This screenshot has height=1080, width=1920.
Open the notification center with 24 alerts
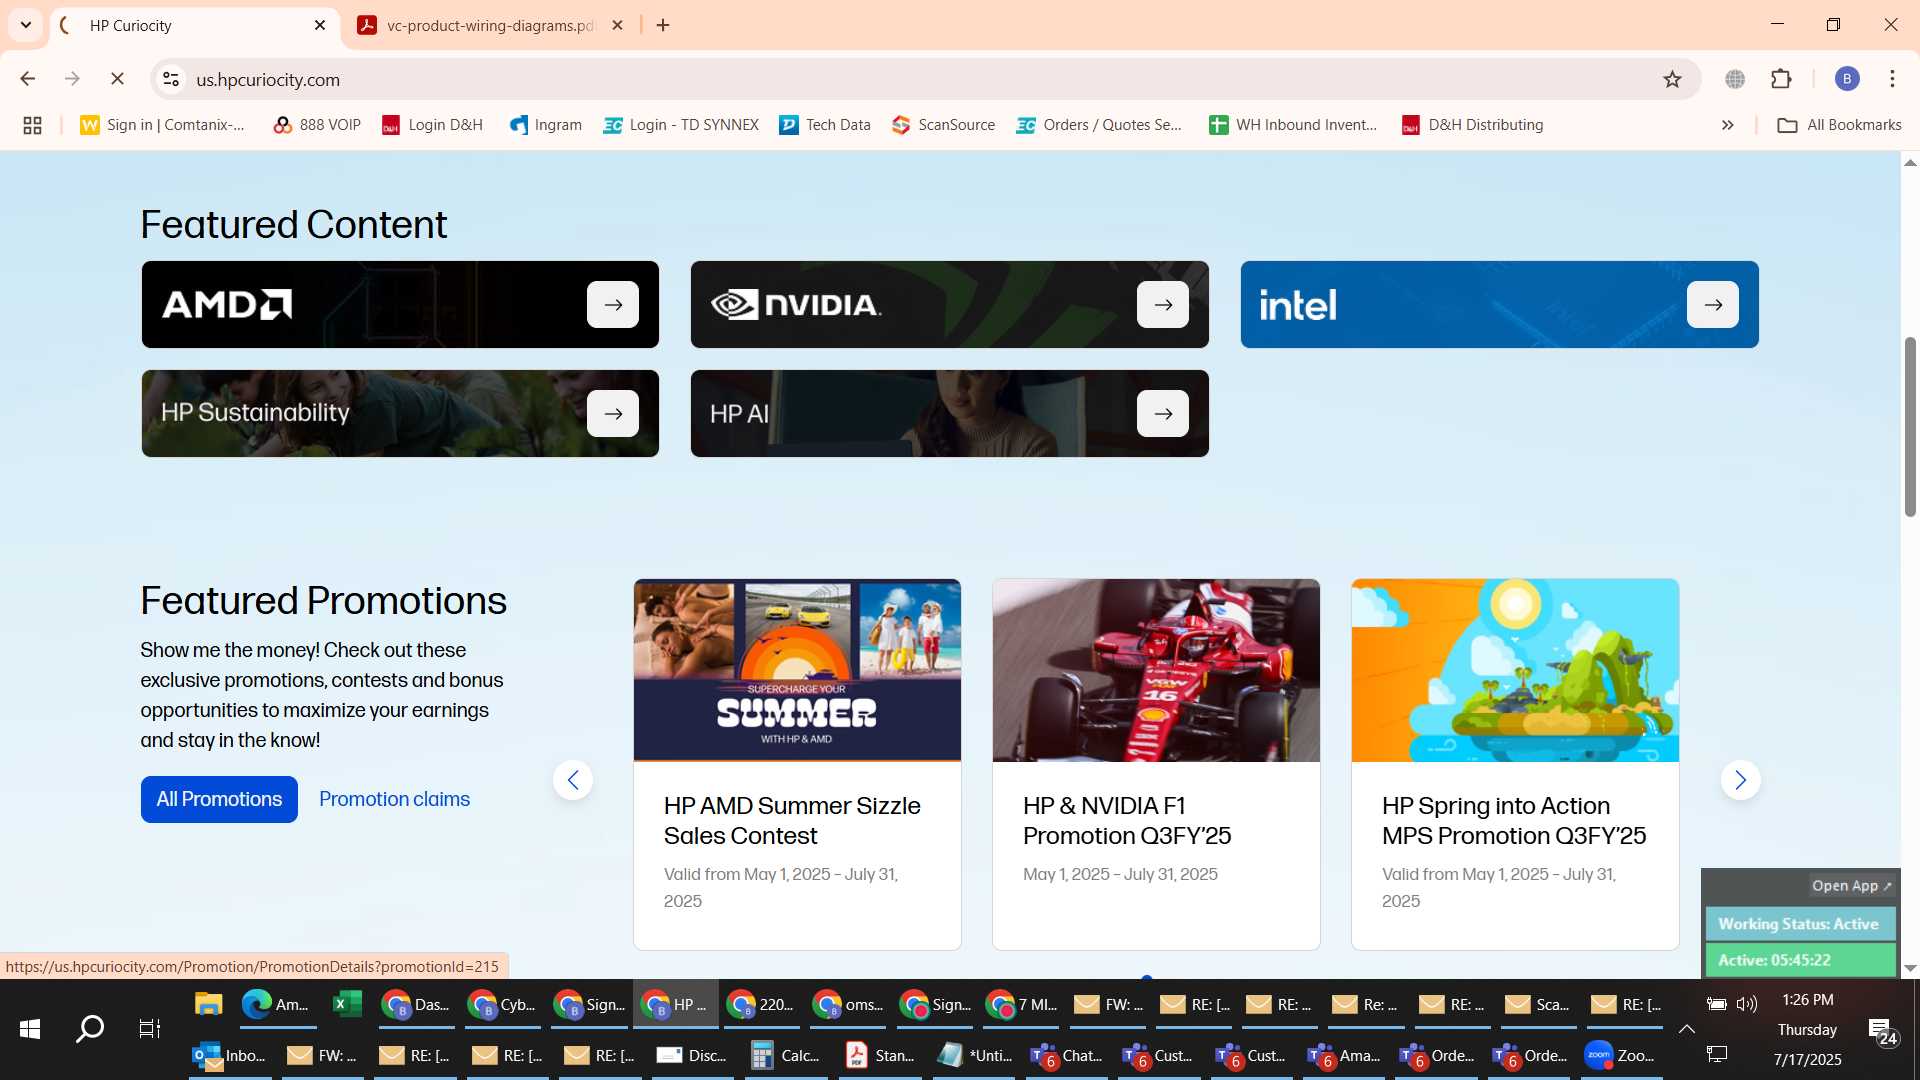click(1883, 1031)
